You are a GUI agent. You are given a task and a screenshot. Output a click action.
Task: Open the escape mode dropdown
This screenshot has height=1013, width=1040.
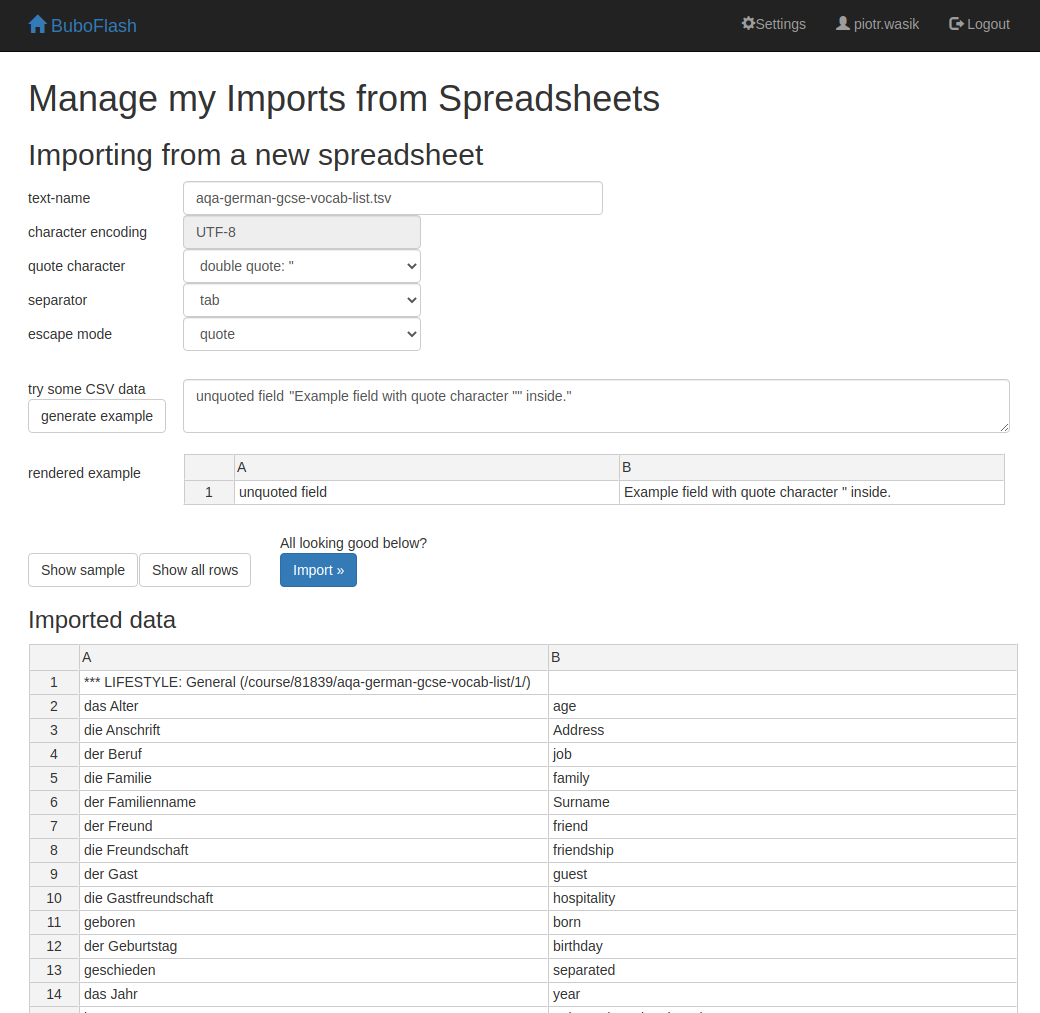(x=302, y=334)
